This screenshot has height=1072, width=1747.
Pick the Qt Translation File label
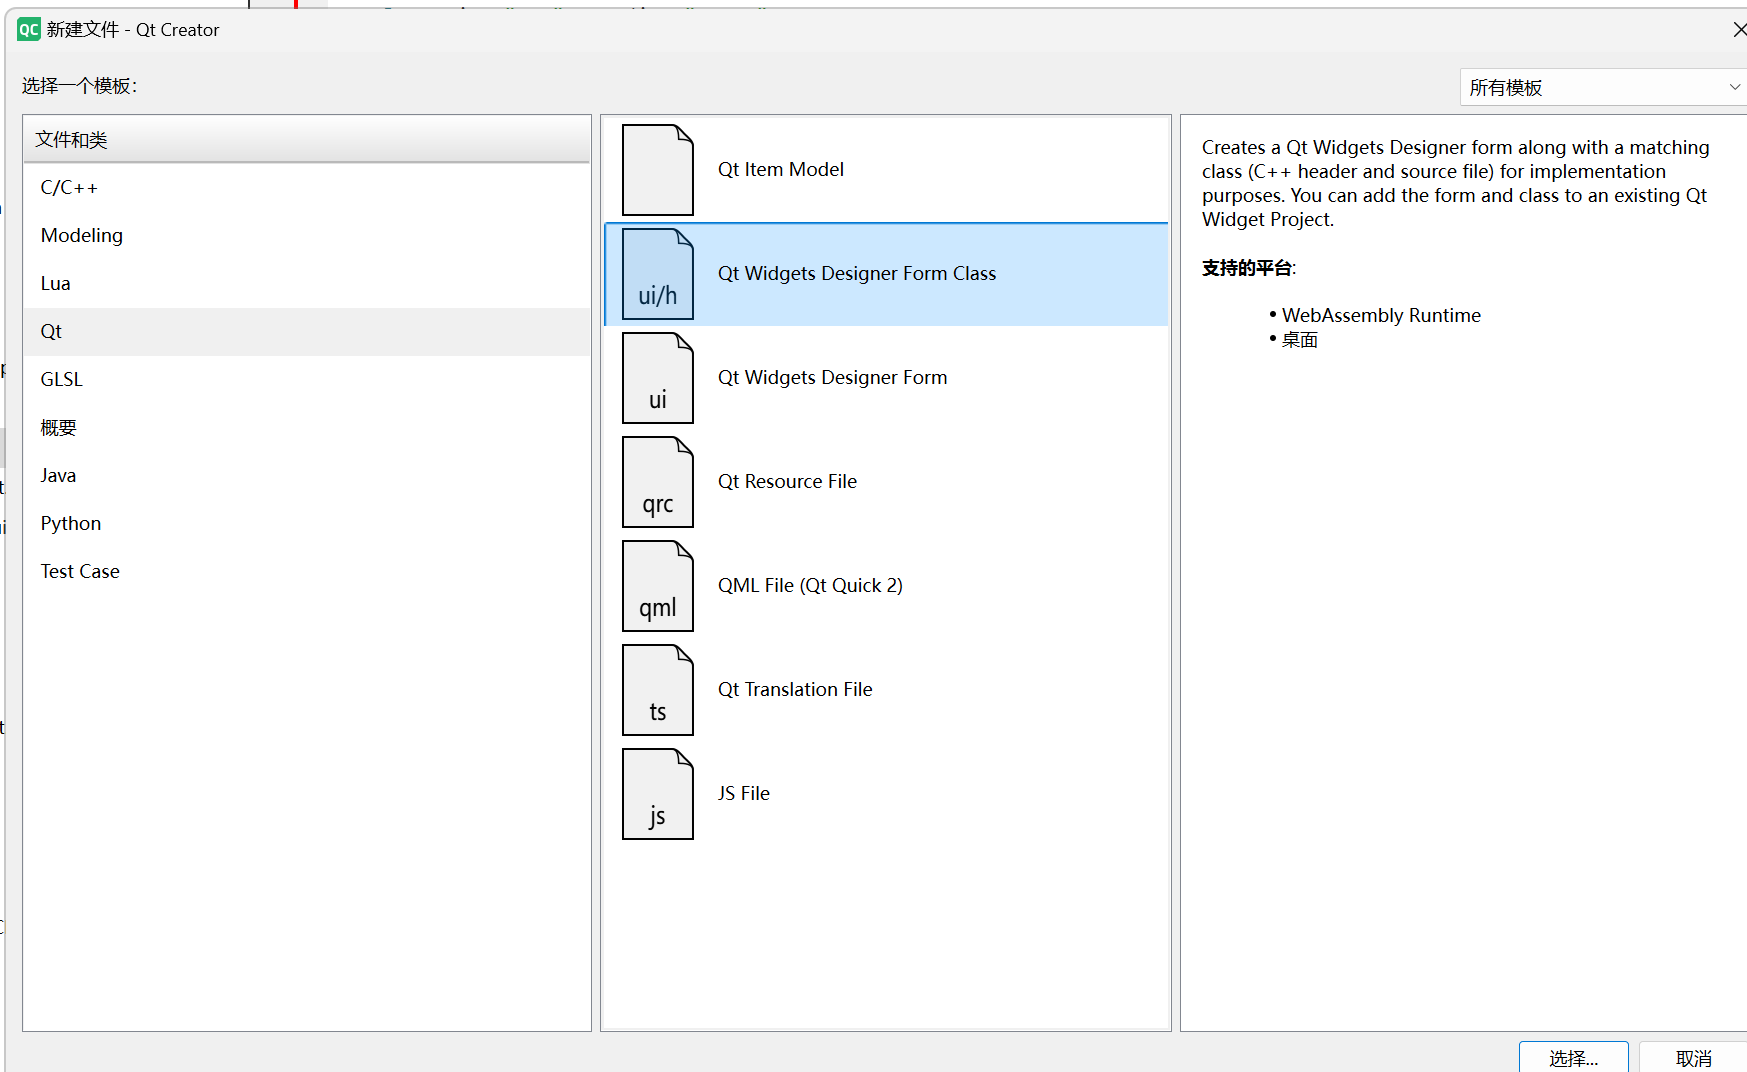tap(795, 690)
